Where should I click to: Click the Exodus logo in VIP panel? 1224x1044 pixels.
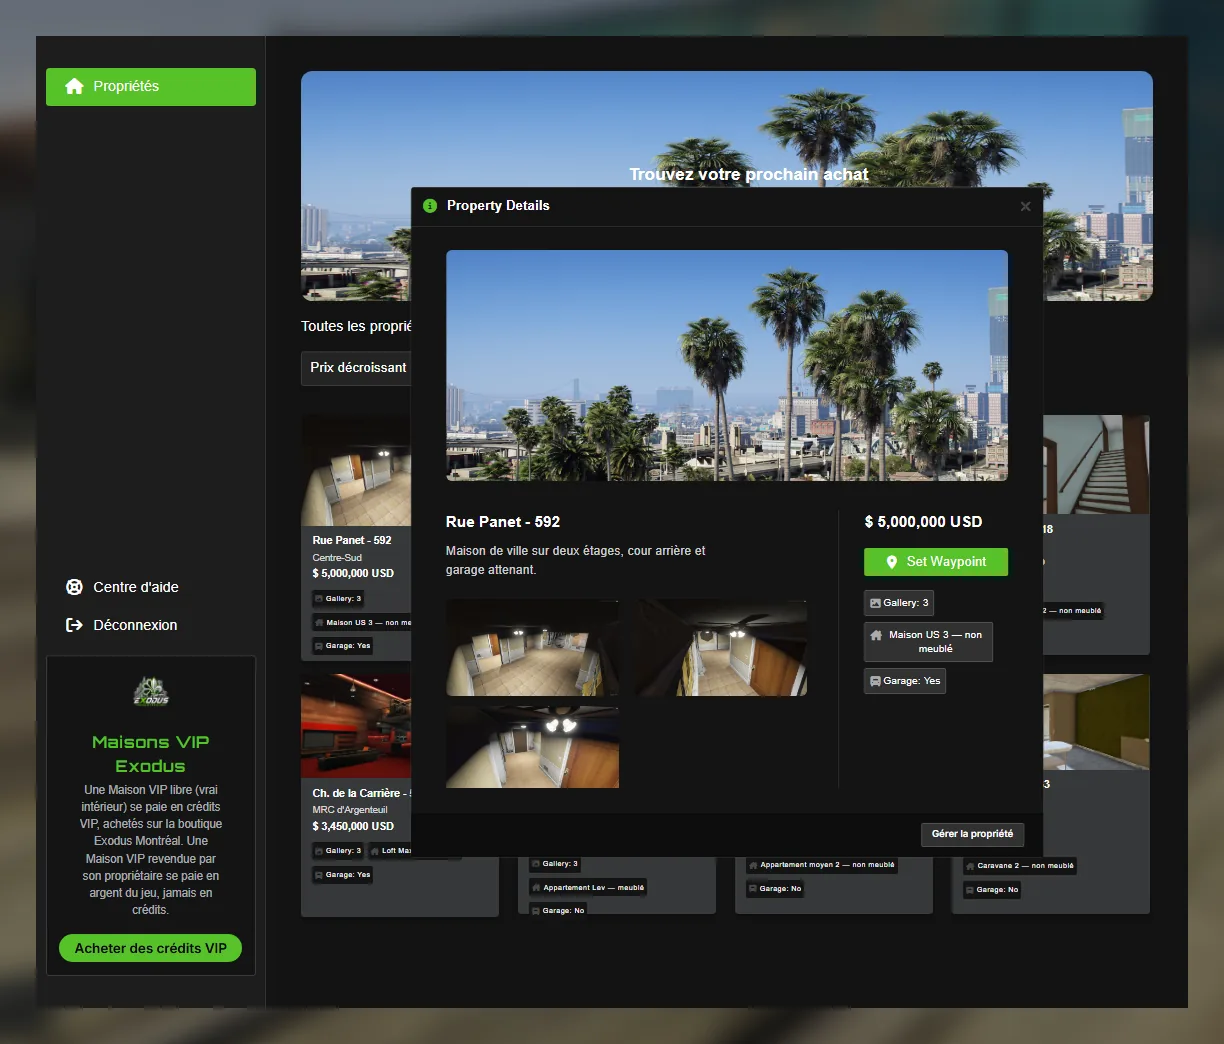pyautogui.click(x=151, y=691)
